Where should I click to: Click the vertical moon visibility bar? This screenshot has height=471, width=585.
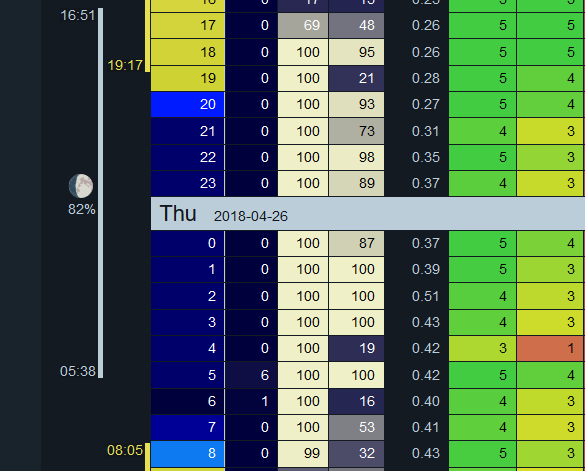[x=100, y=193]
